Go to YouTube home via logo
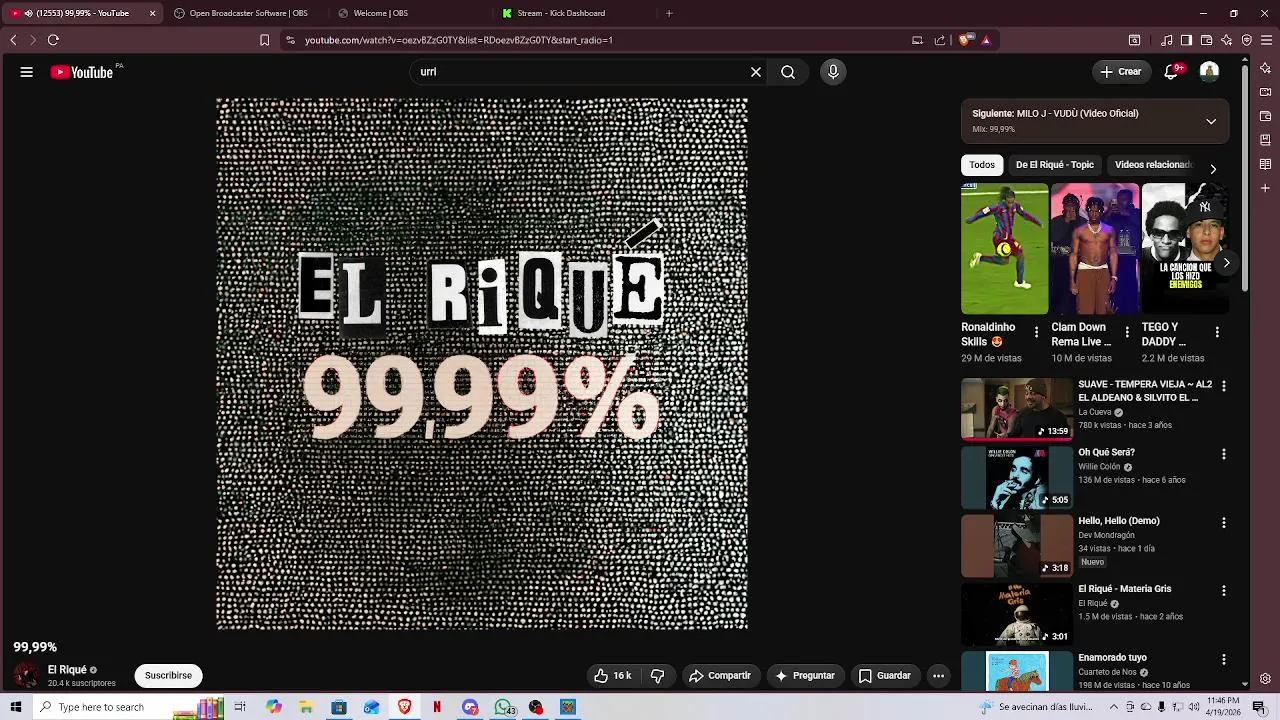The image size is (1280, 720). click(82, 72)
